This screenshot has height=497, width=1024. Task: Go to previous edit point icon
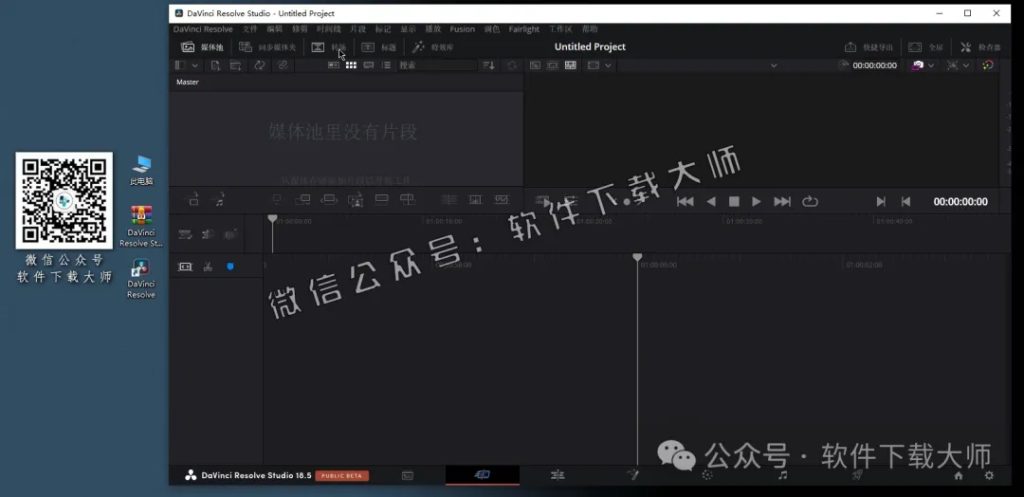[x=905, y=202]
